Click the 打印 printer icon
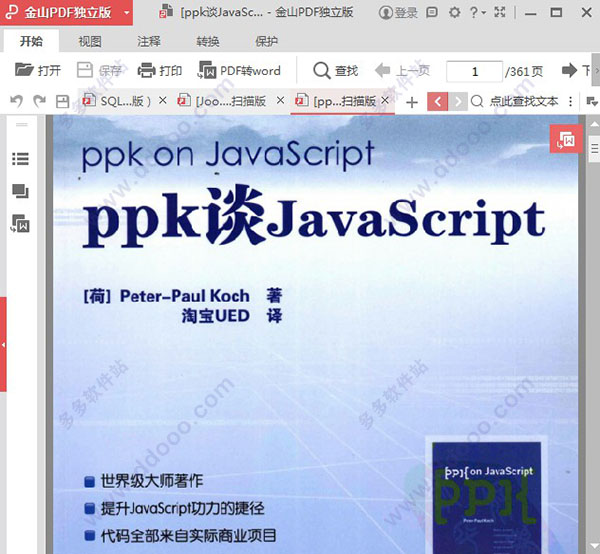Screen dimensions: 600x554 (147, 70)
